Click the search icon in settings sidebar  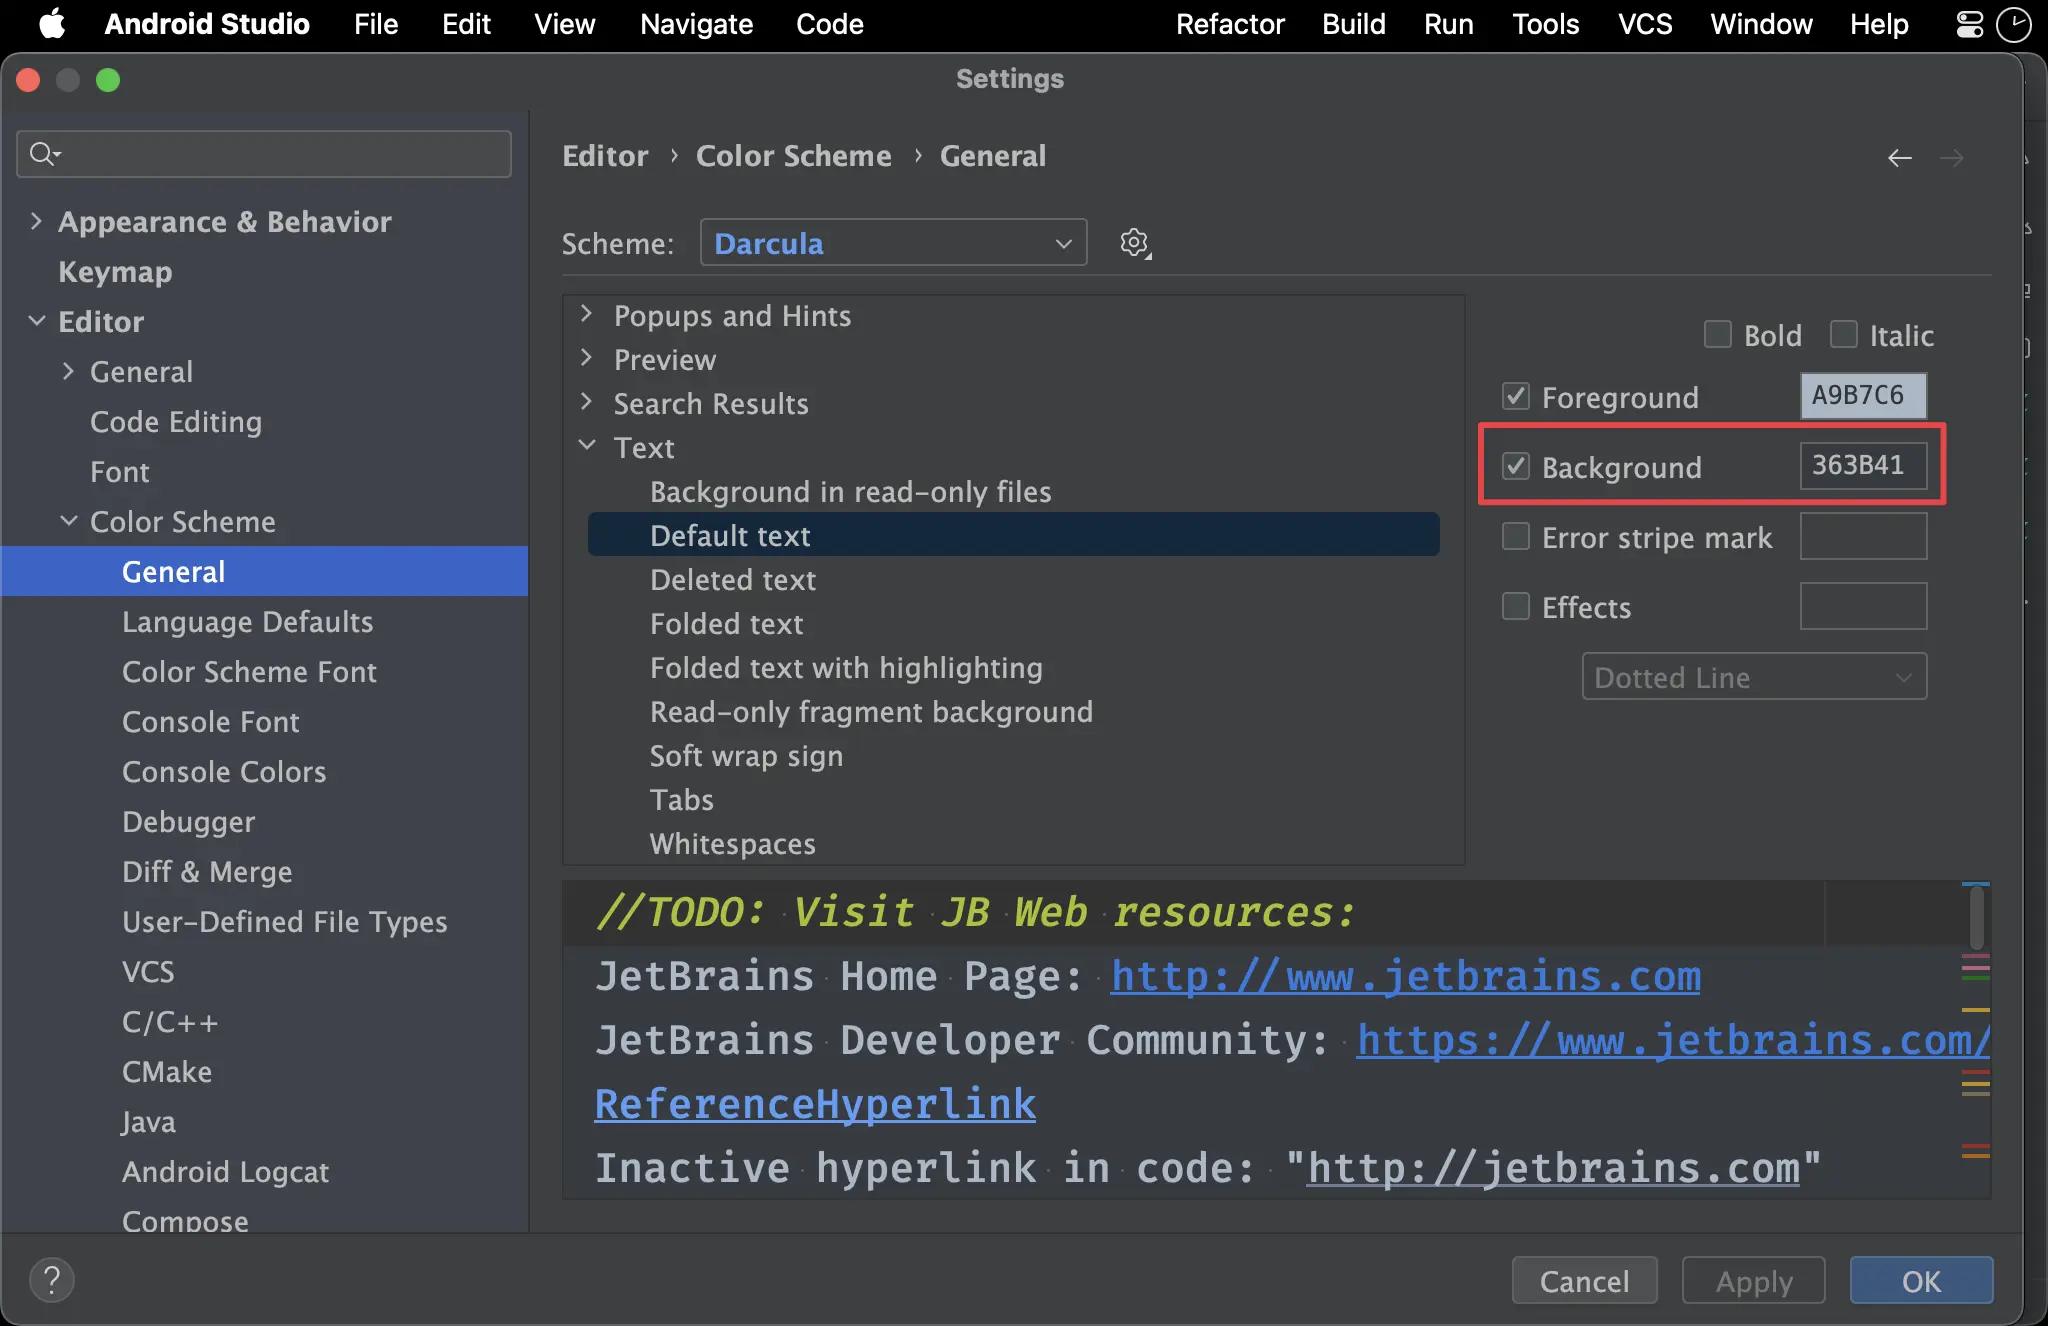point(43,152)
